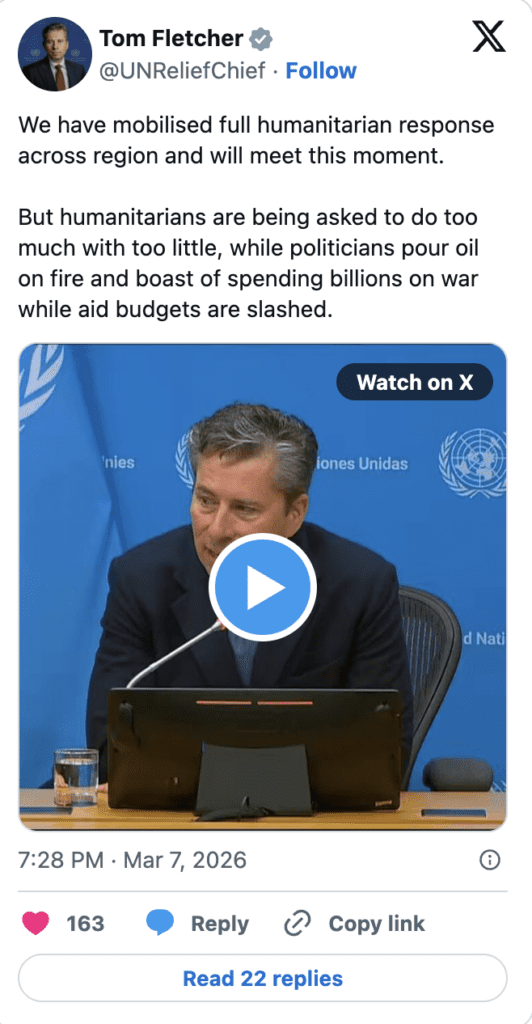Click the Copy link text
The height and width of the screenshot is (1024, 532).
pos(377,923)
